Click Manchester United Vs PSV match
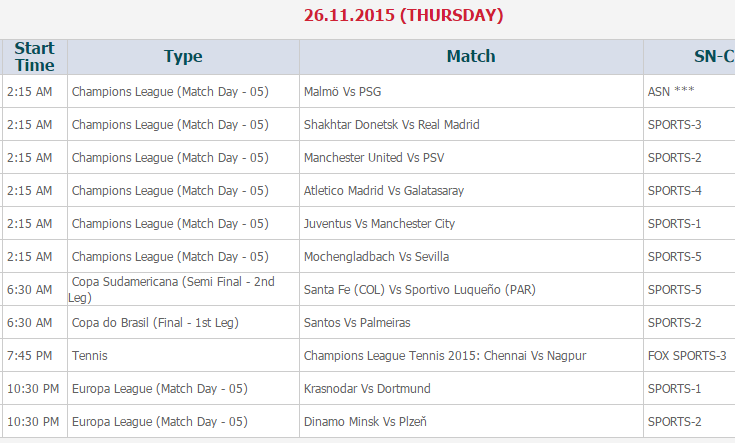This screenshot has height=443, width=735. [376, 158]
